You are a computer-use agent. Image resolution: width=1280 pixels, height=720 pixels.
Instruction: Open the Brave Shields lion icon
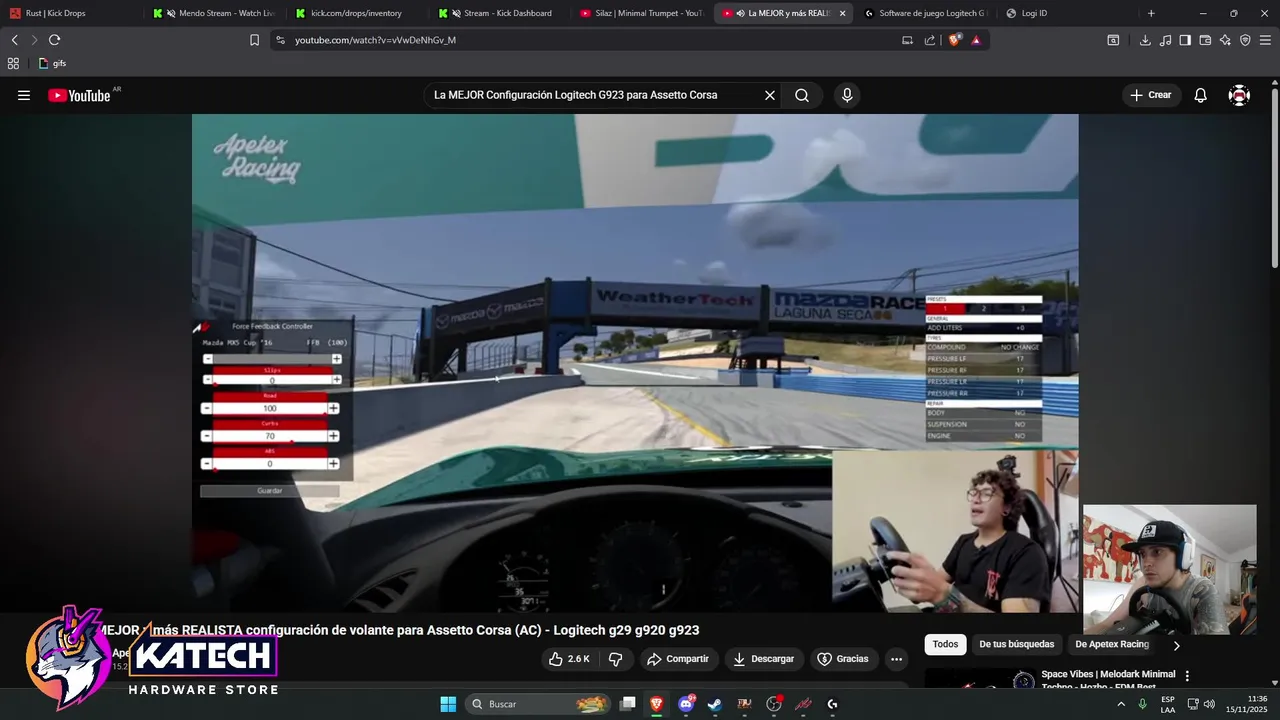pyautogui.click(x=954, y=40)
